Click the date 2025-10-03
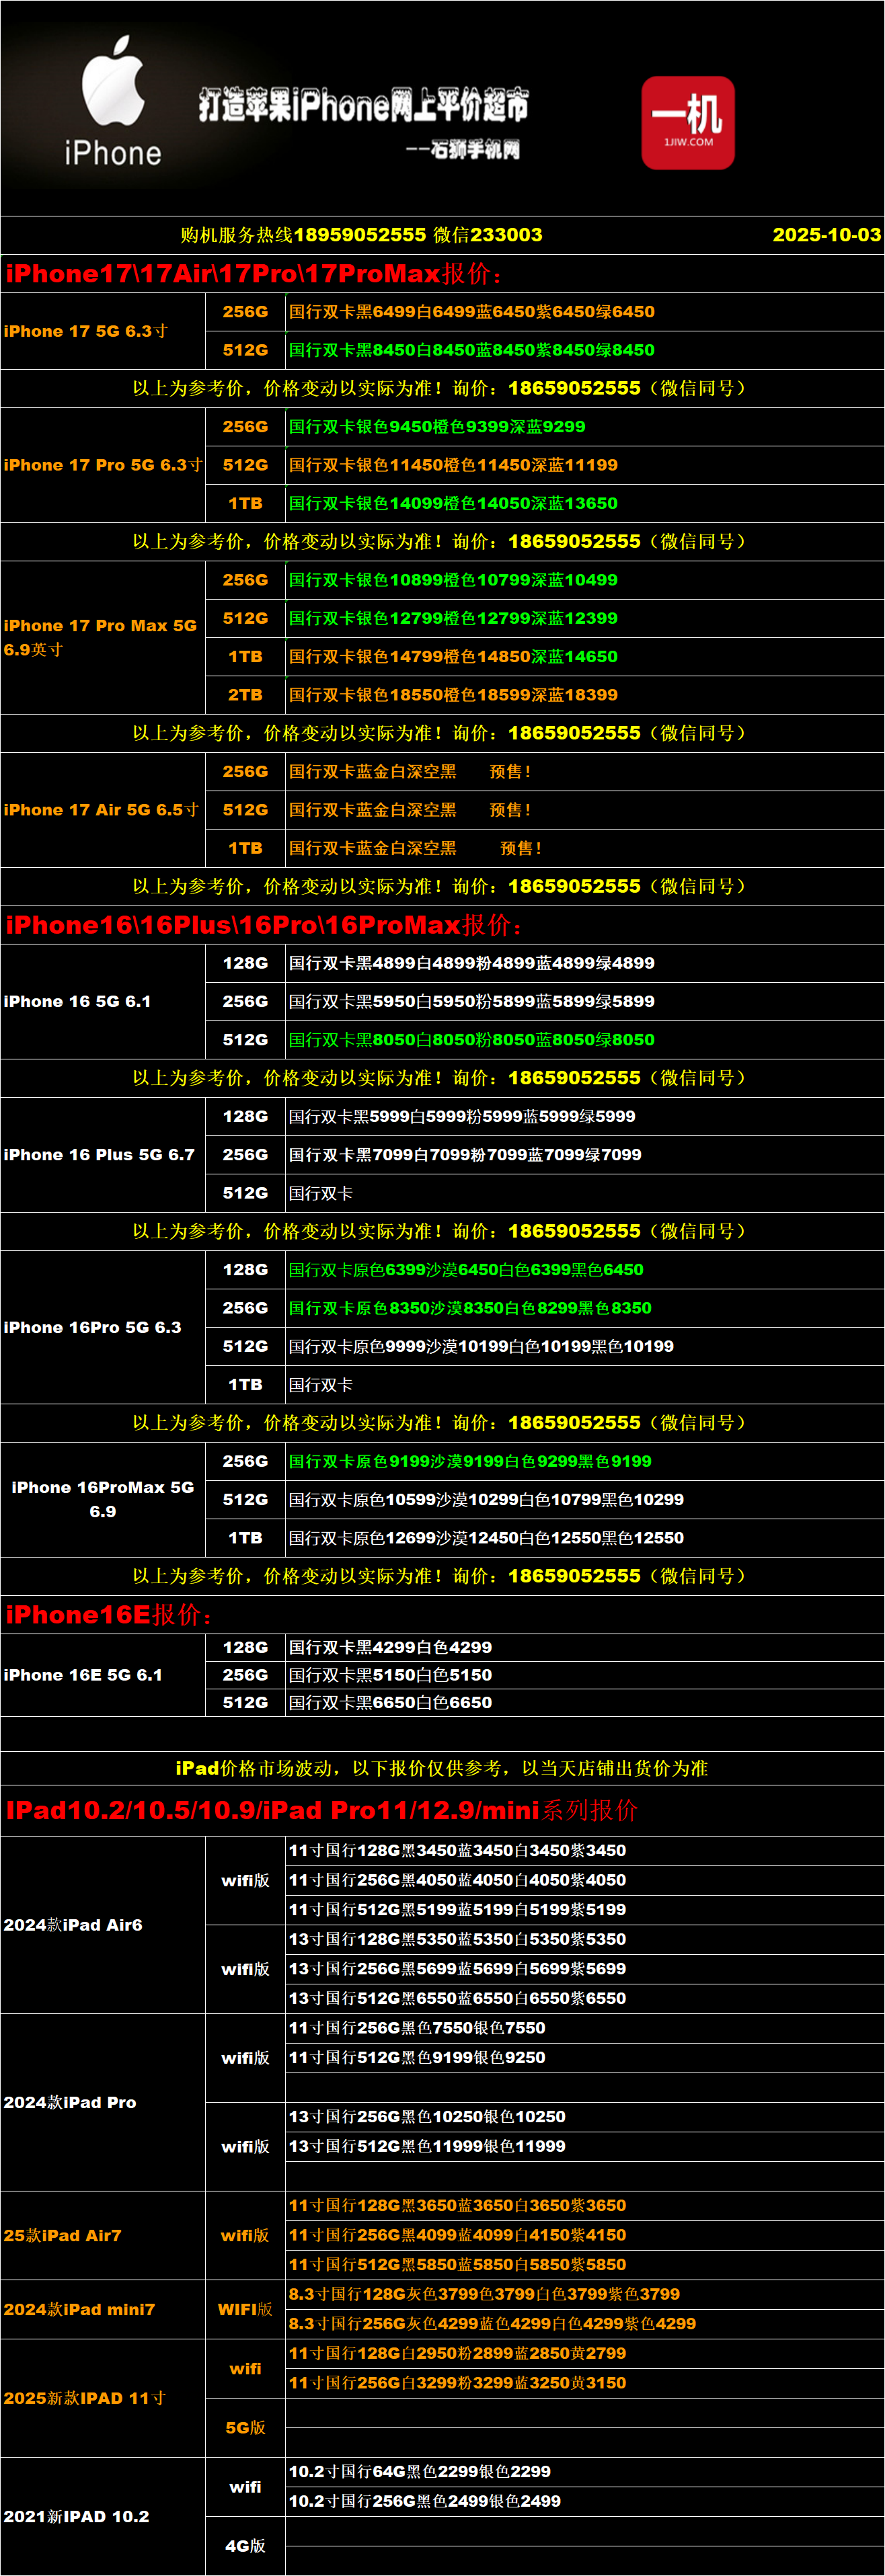This screenshot has width=885, height=2576. click(826, 235)
